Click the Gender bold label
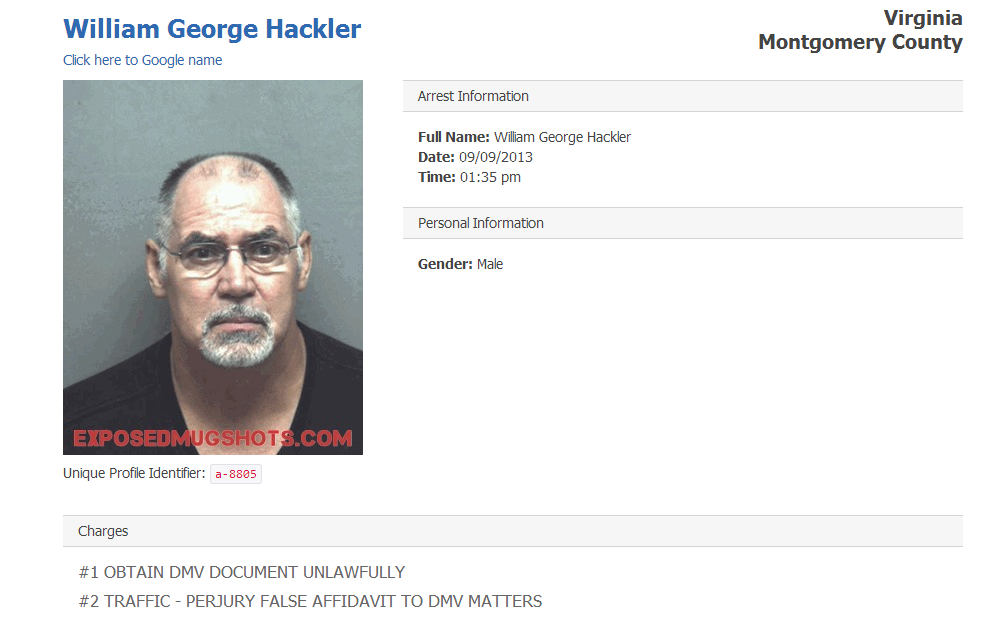Image resolution: width=1008 pixels, height=622 pixels. [x=445, y=264]
